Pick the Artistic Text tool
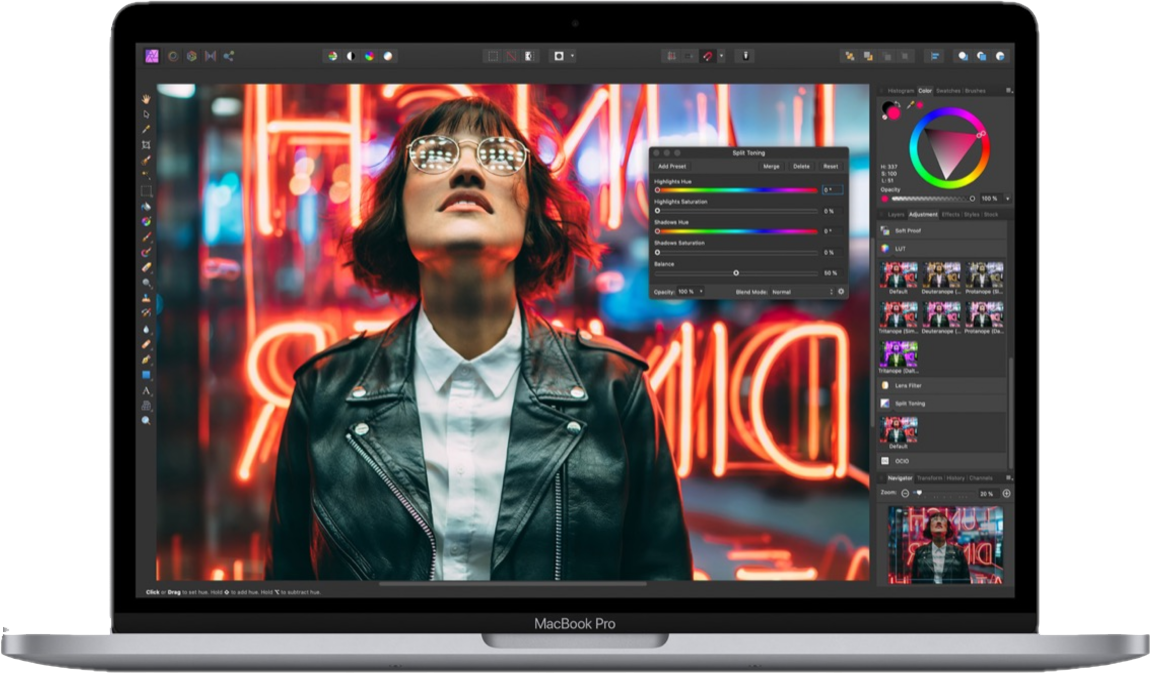Viewport: 1150px width, 673px height. click(146, 390)
